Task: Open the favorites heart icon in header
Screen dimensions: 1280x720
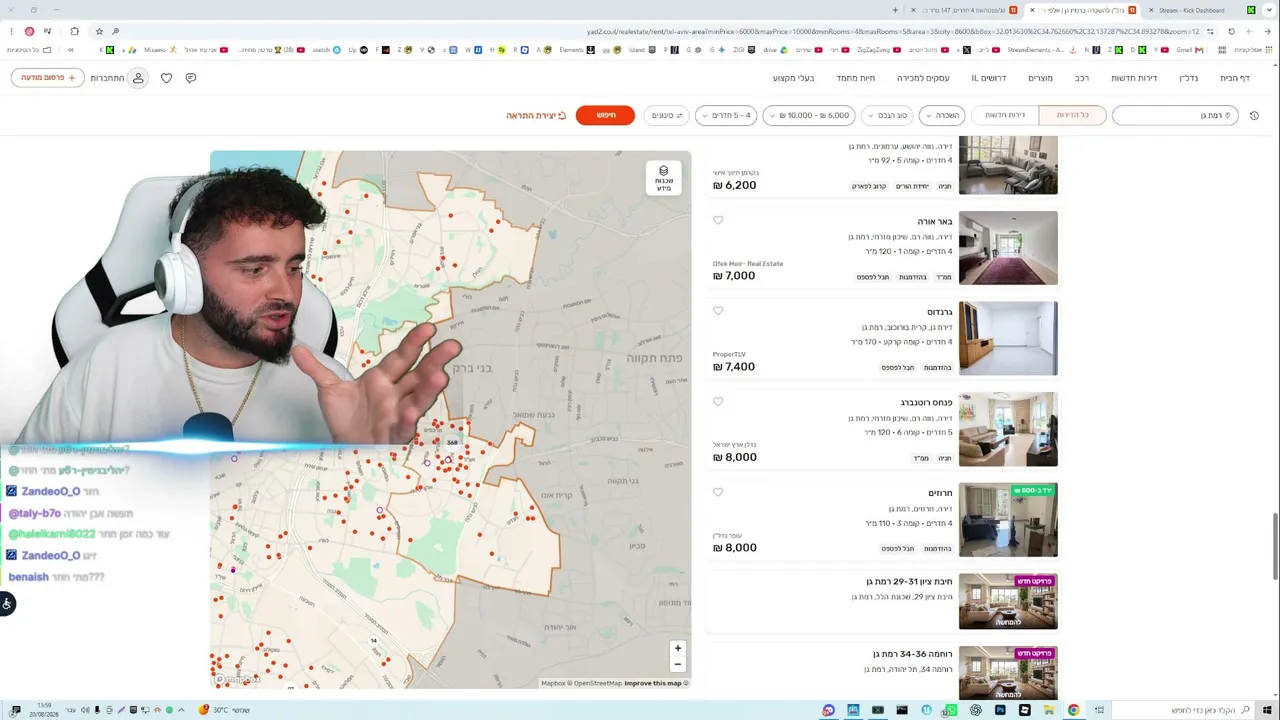Action: click(166, 78)
